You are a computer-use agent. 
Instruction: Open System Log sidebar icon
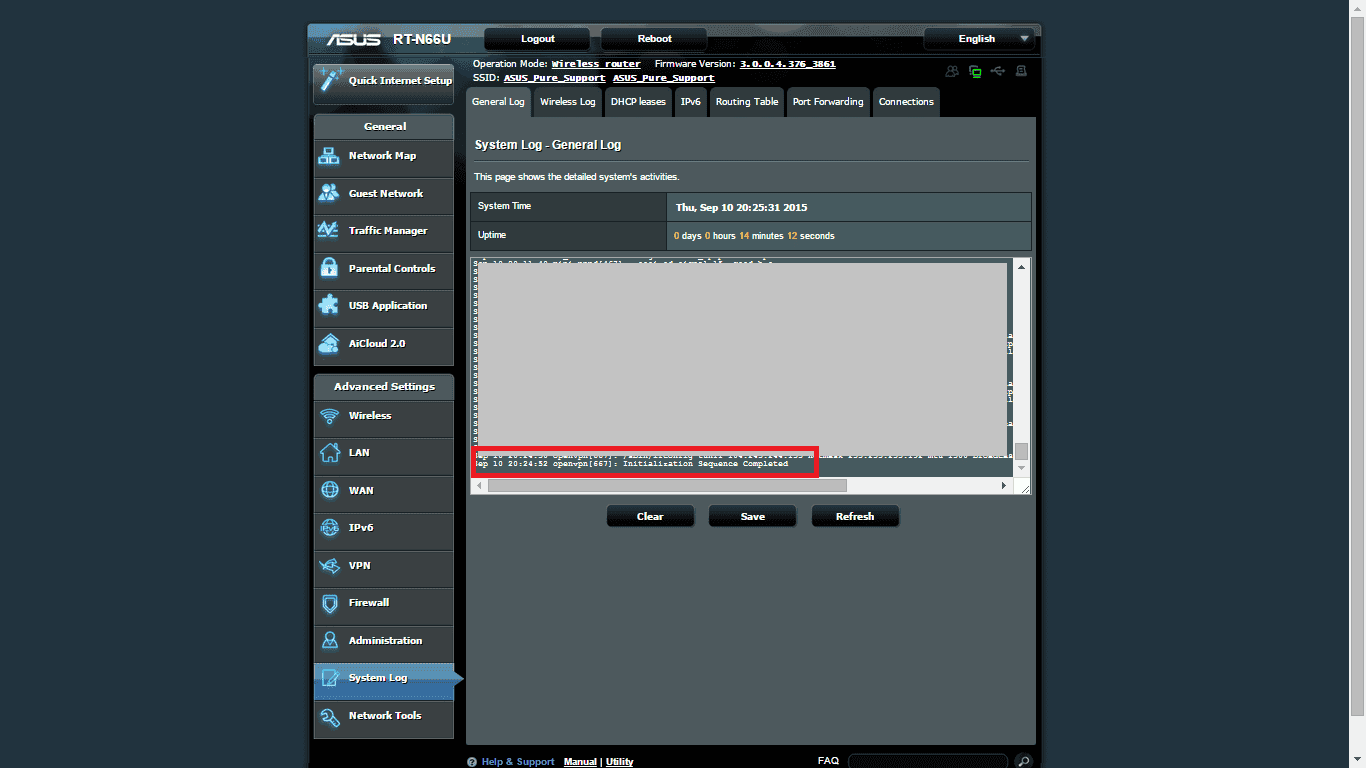pyautogui.click(x=329, y=678)
